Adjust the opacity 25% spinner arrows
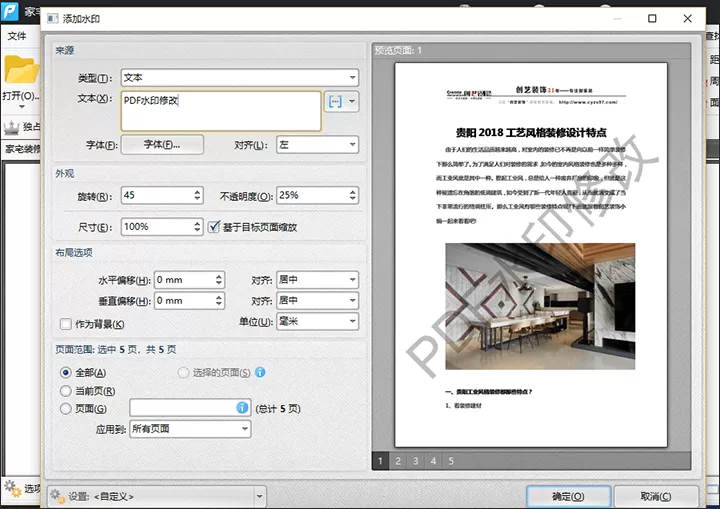The image size is (720, 509). 353,195
